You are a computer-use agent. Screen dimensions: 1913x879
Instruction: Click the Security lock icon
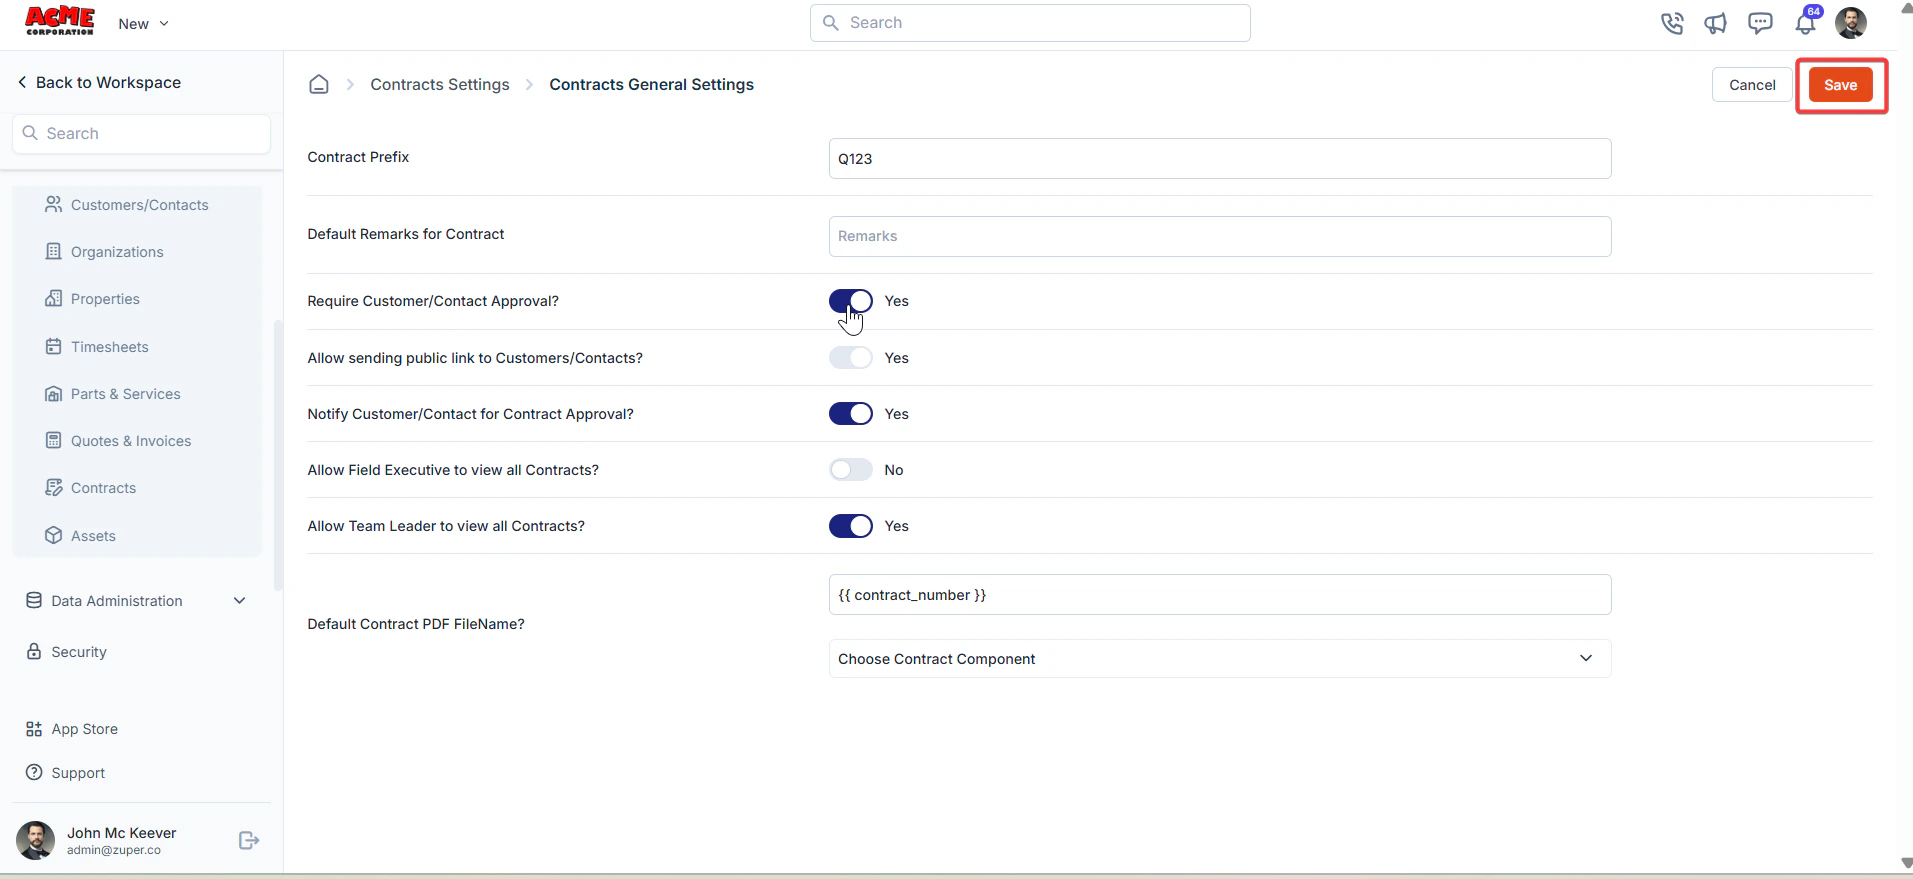[x=34, y=651]
